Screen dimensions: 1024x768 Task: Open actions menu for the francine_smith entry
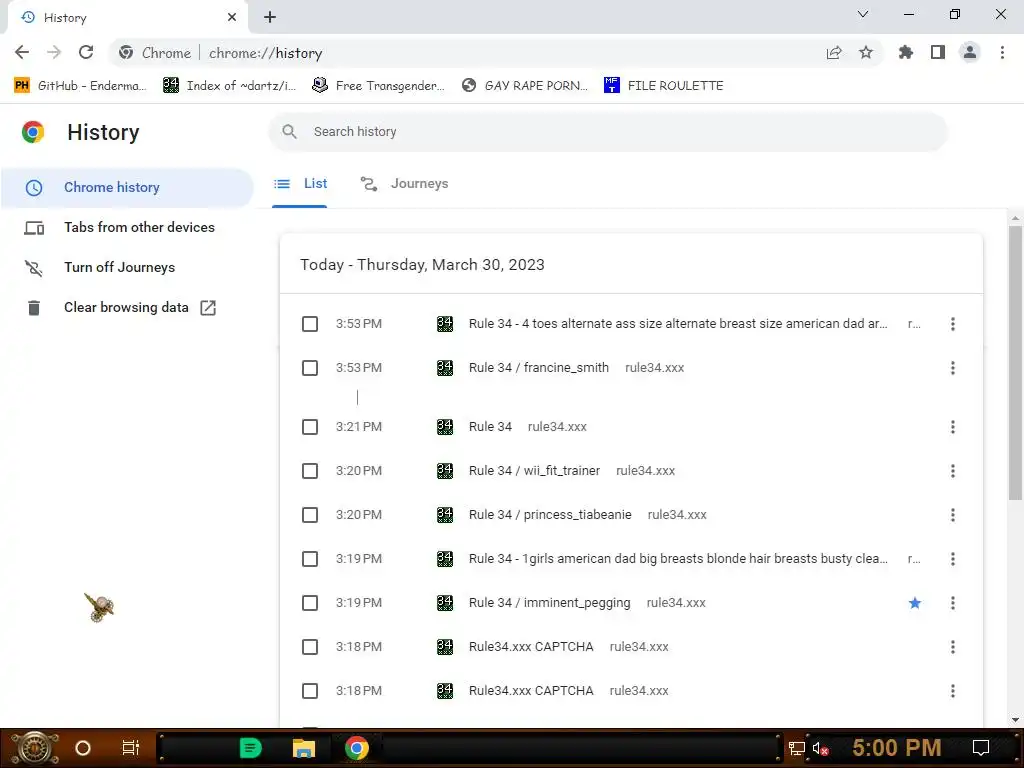[x=953, y=368]
